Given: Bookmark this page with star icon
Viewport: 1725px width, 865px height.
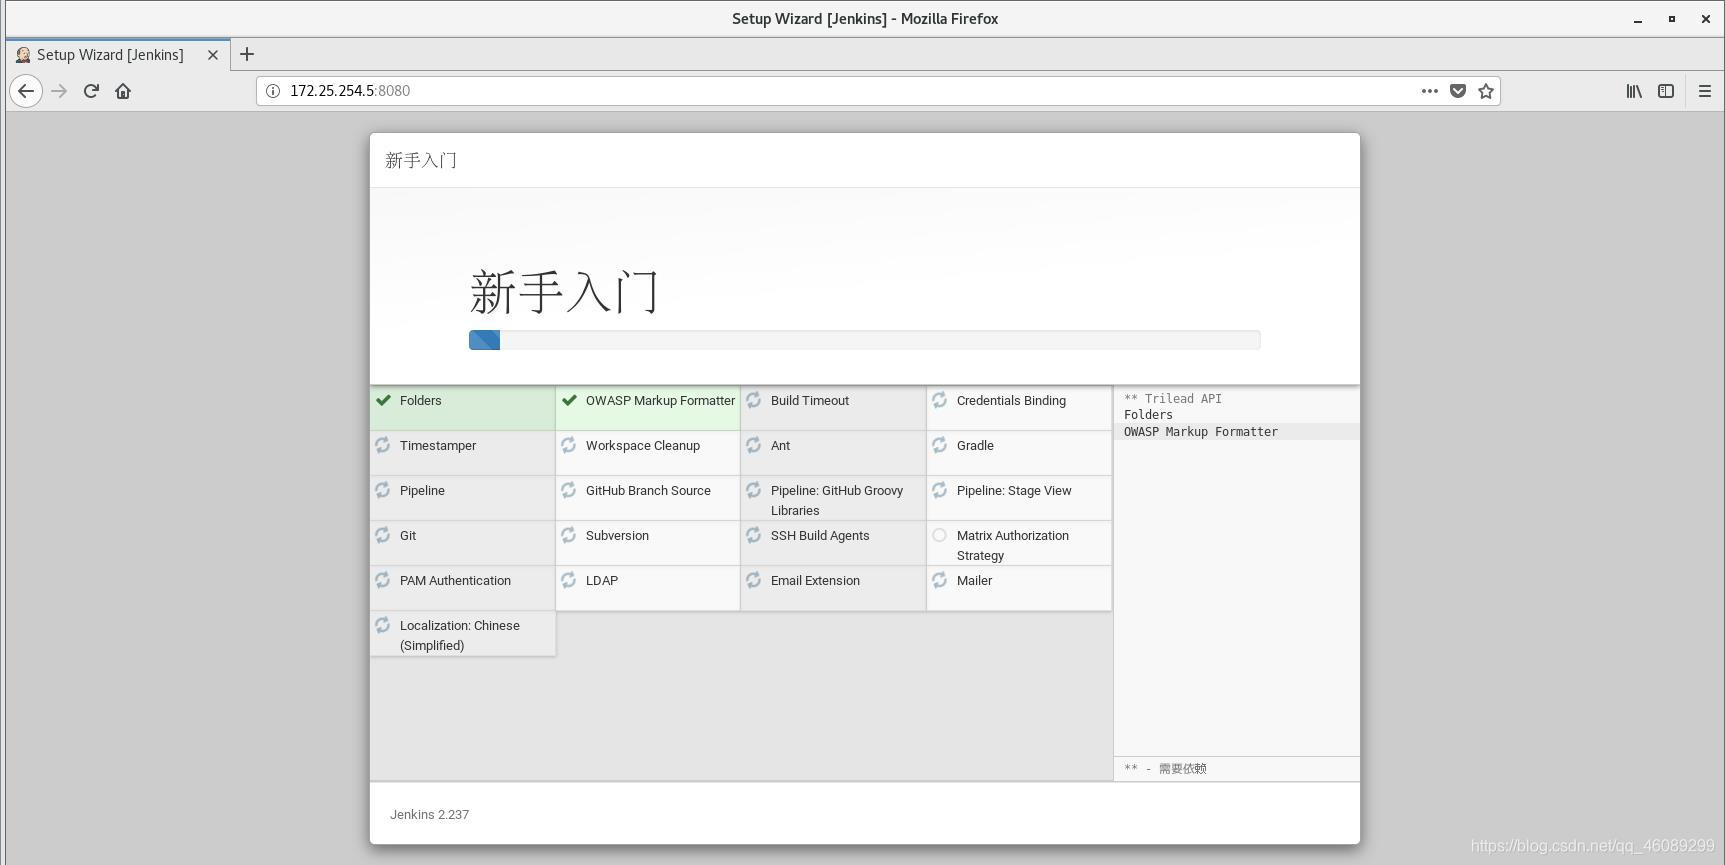Looking at the screenshot, I should point(1486,91).
